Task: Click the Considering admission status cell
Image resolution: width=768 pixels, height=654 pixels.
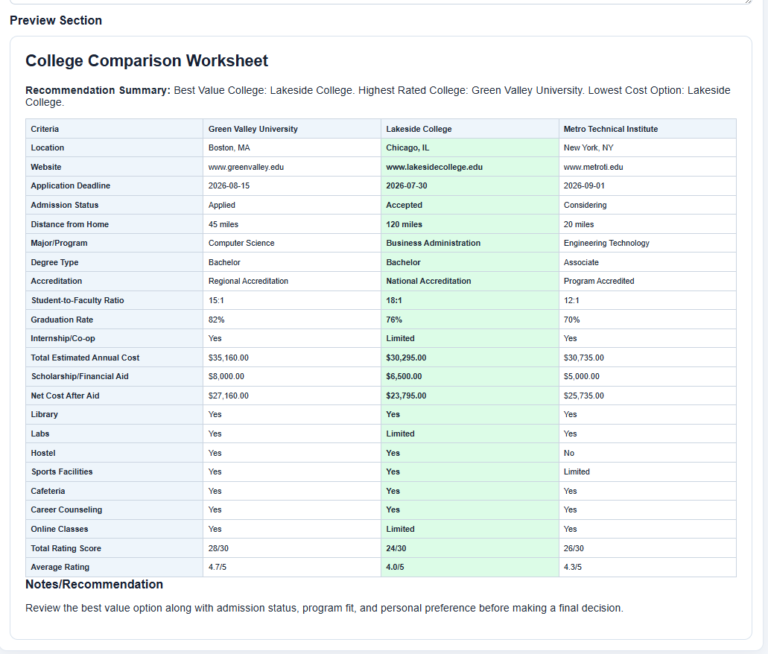Action: click(648, 205)
